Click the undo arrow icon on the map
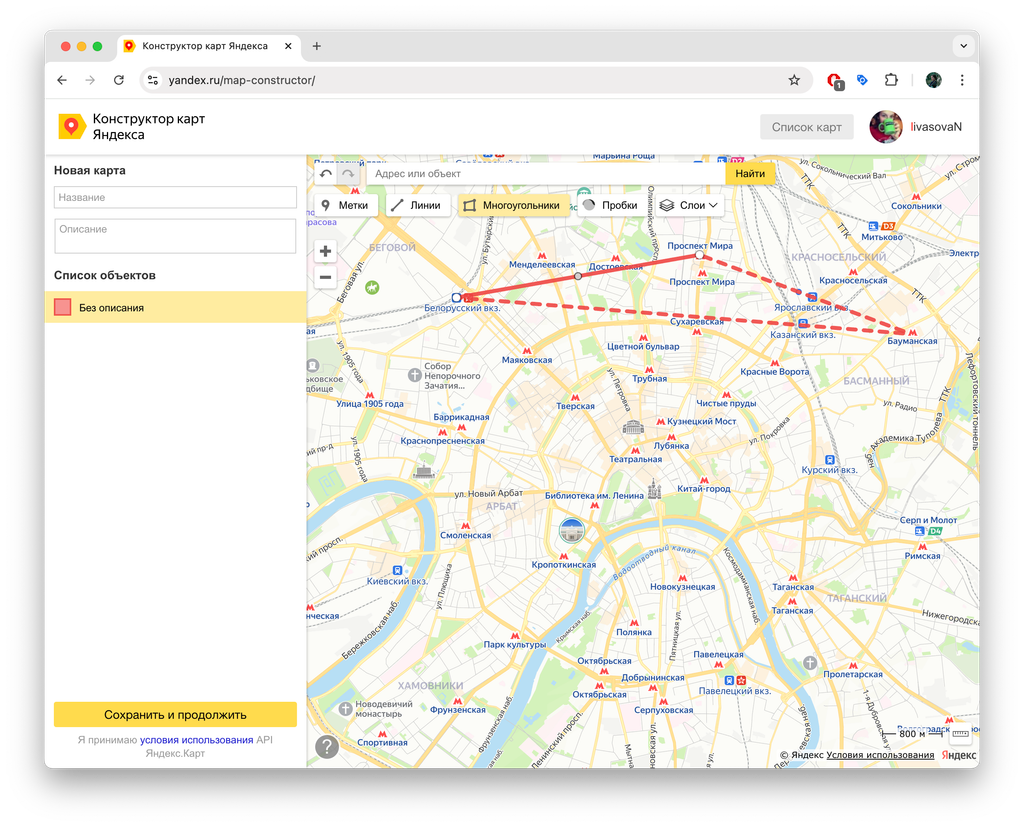The height and width of the screenshot is (827, 1024). coord(326,174)
